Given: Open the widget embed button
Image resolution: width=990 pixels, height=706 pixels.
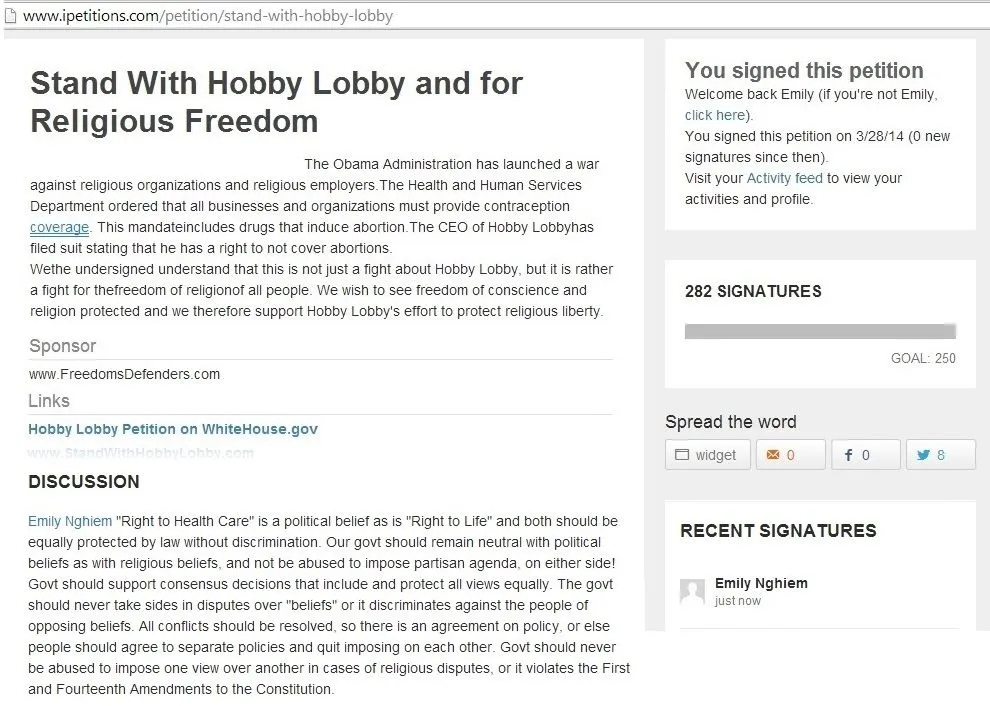Looking at the screenshot, I should 707,455.
